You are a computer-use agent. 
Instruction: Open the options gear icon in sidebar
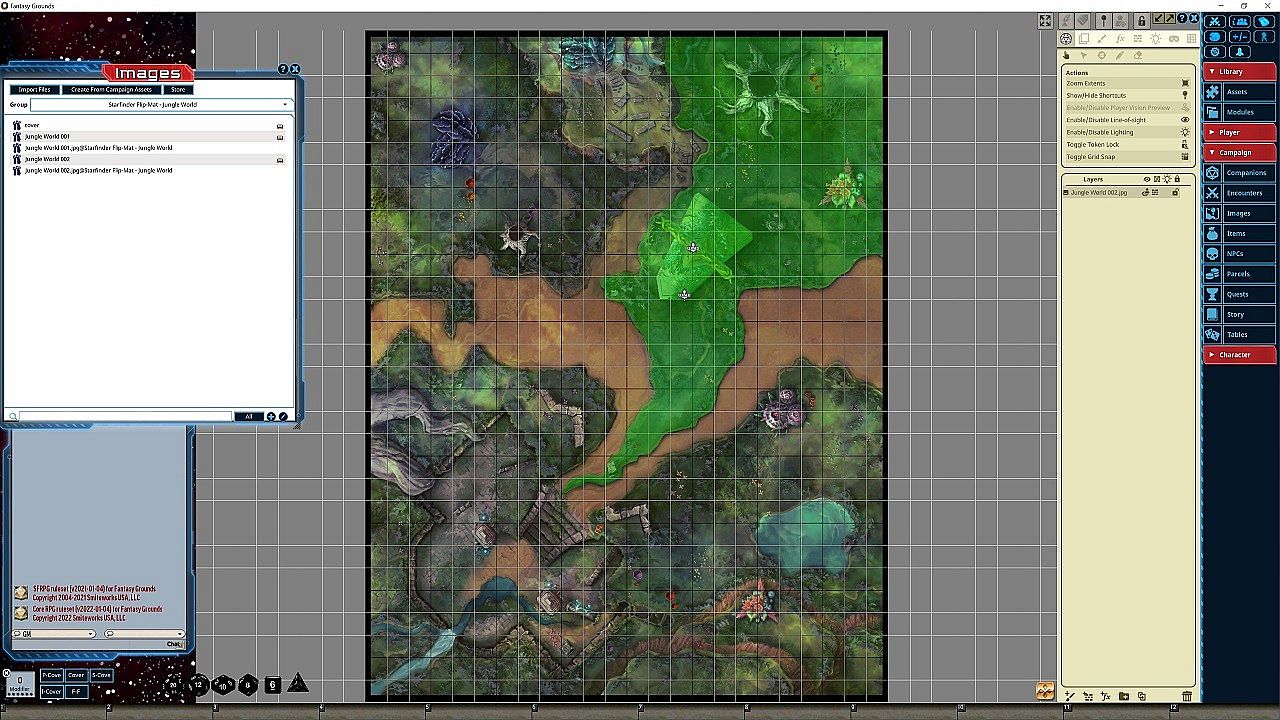(x=1216, y=52)
